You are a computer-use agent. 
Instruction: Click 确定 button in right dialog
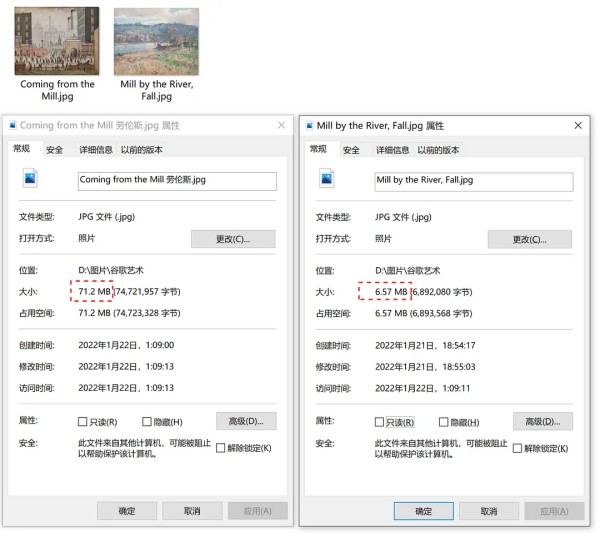423,511
